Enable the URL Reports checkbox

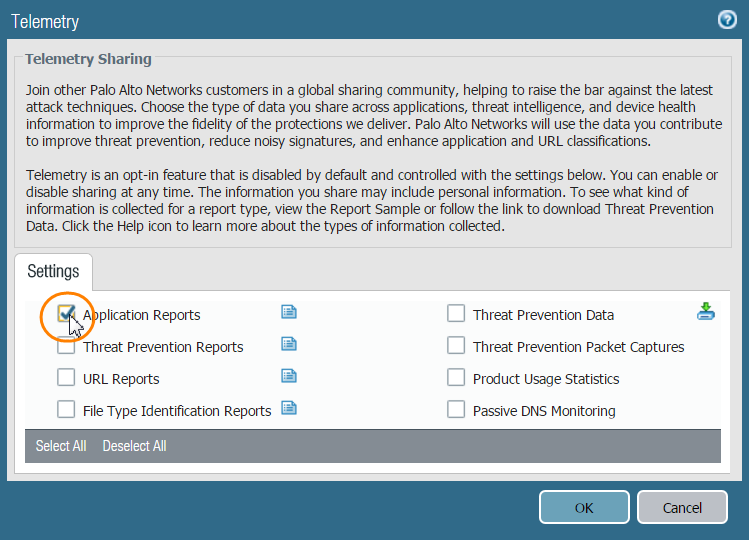pyautogui.click(x=66, y=378)
